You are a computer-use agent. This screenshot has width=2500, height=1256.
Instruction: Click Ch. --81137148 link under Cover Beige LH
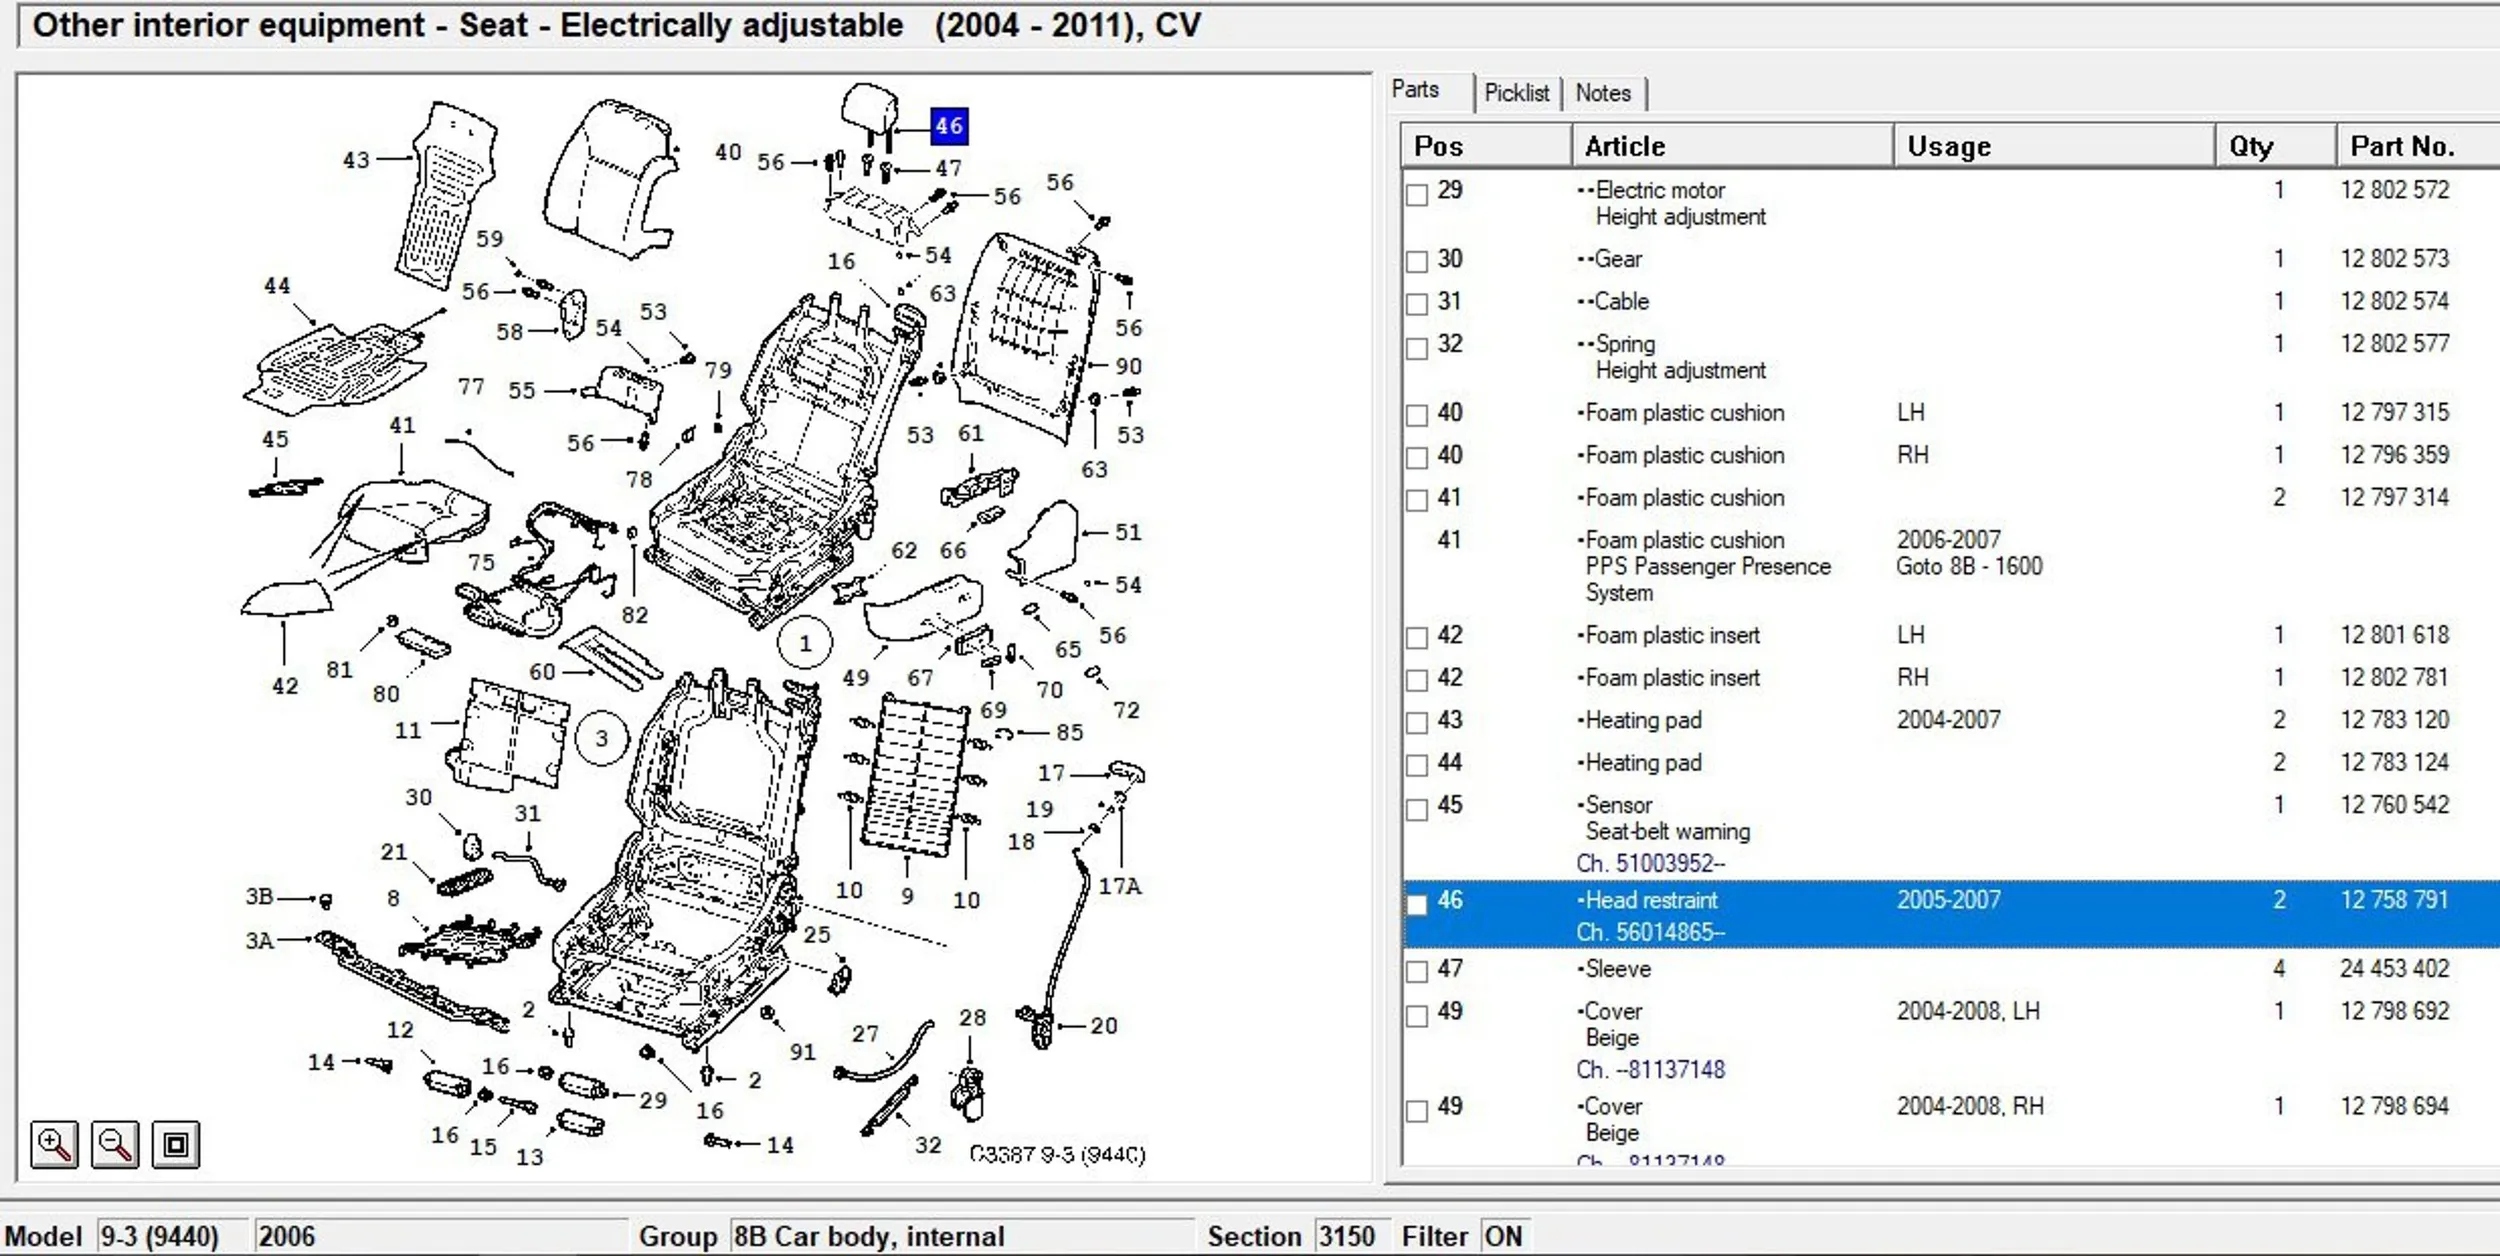tap(1650, 1069)
